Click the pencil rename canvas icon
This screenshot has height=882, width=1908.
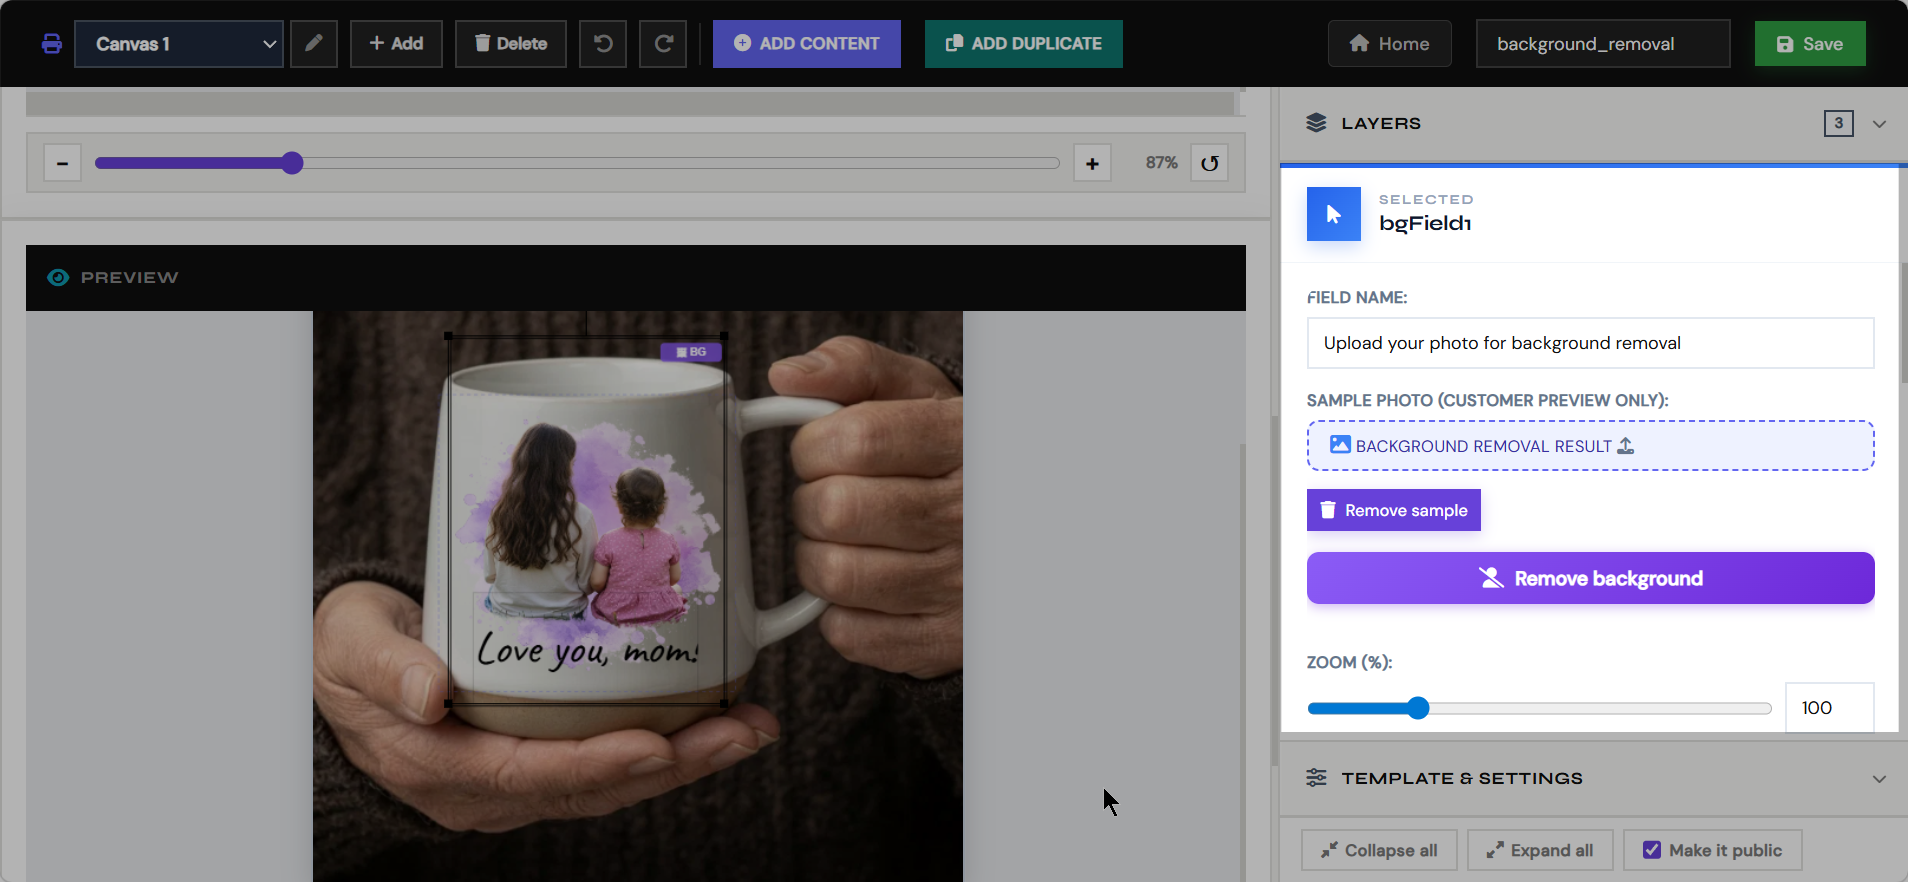[x=314, y=44]
